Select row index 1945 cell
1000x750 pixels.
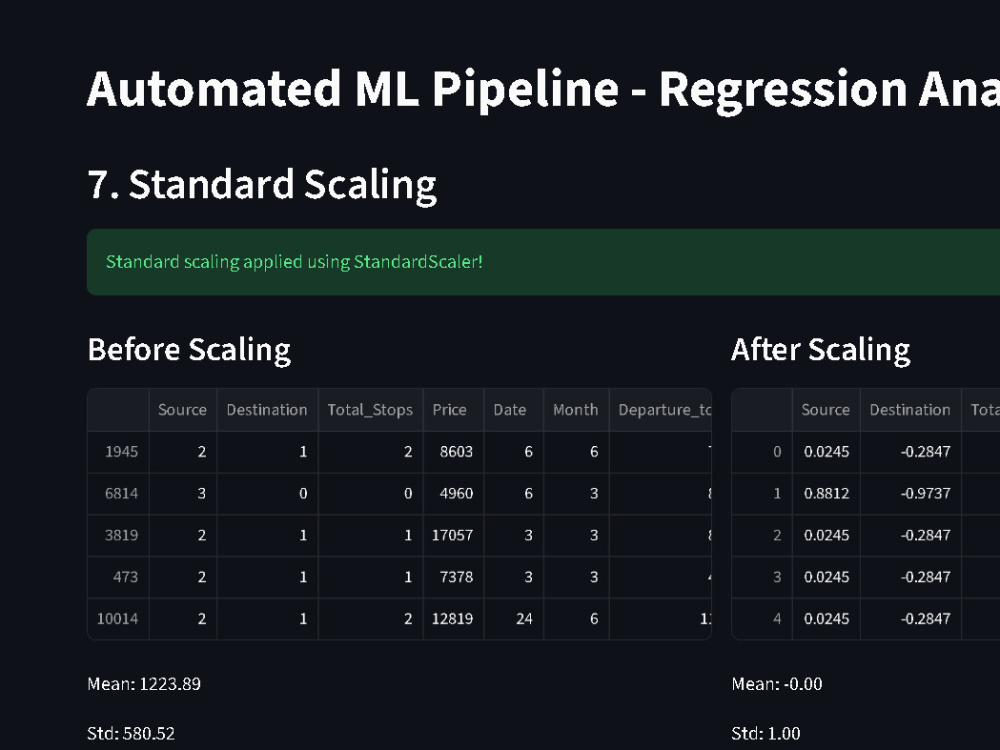click(119, 452)
